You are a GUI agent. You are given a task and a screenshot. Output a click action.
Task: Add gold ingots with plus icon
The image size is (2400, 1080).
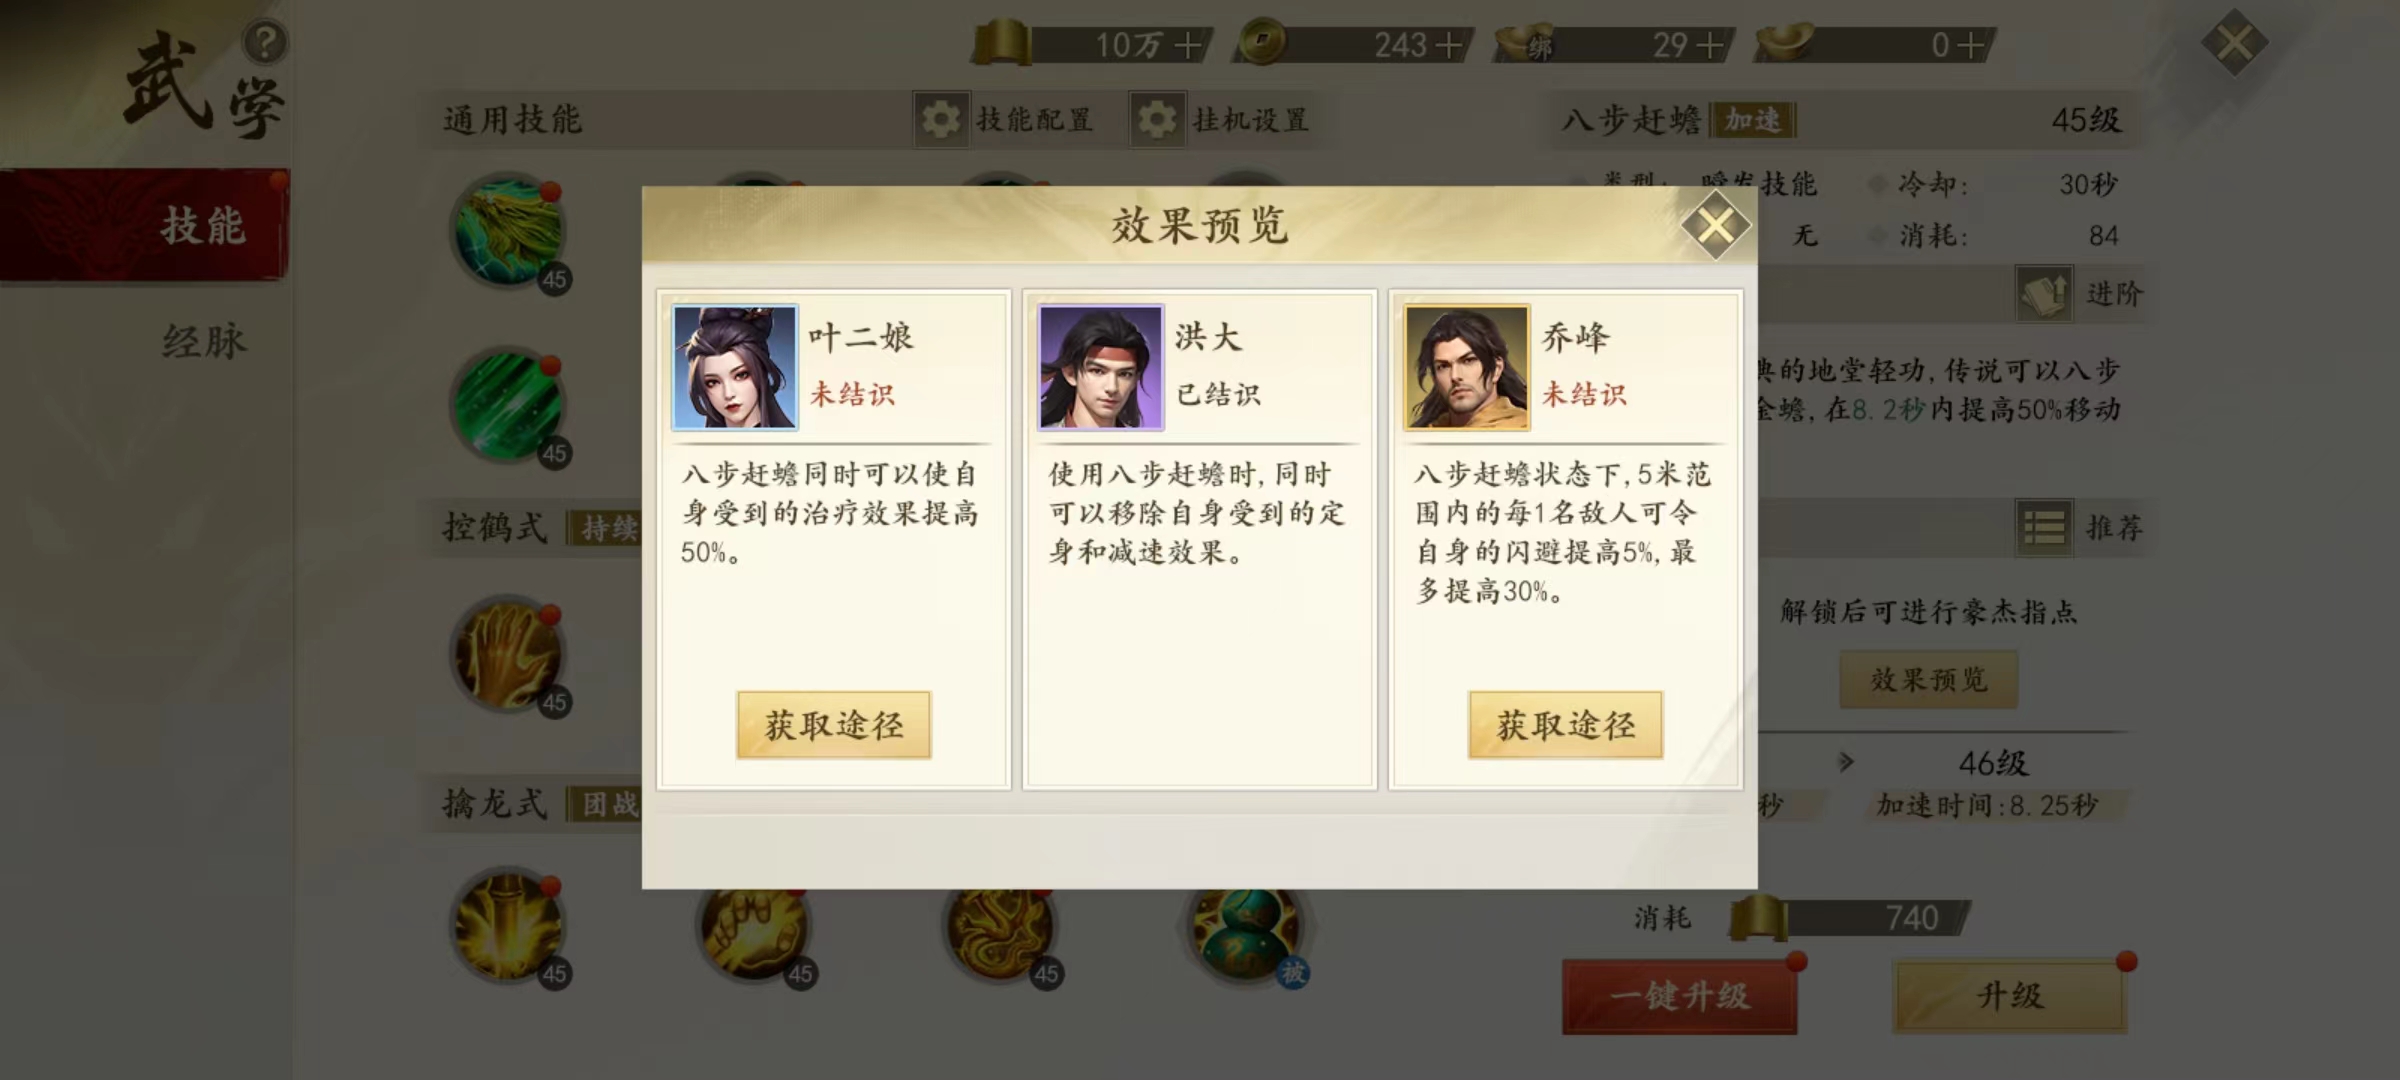[x=1969, y=45]
